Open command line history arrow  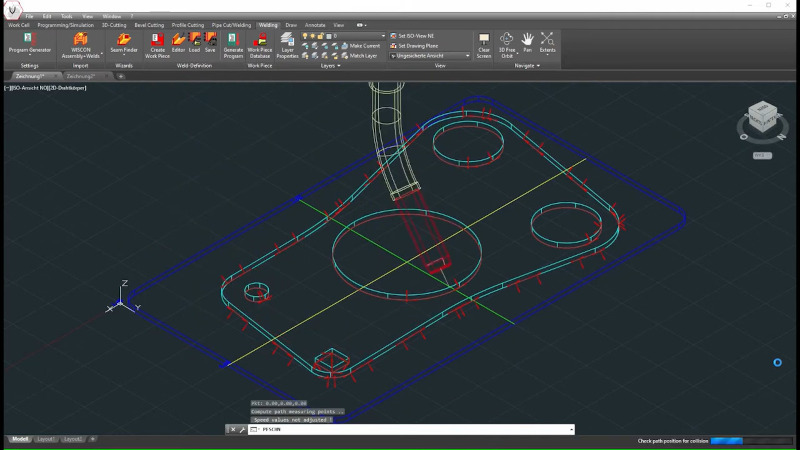(571, 430)
